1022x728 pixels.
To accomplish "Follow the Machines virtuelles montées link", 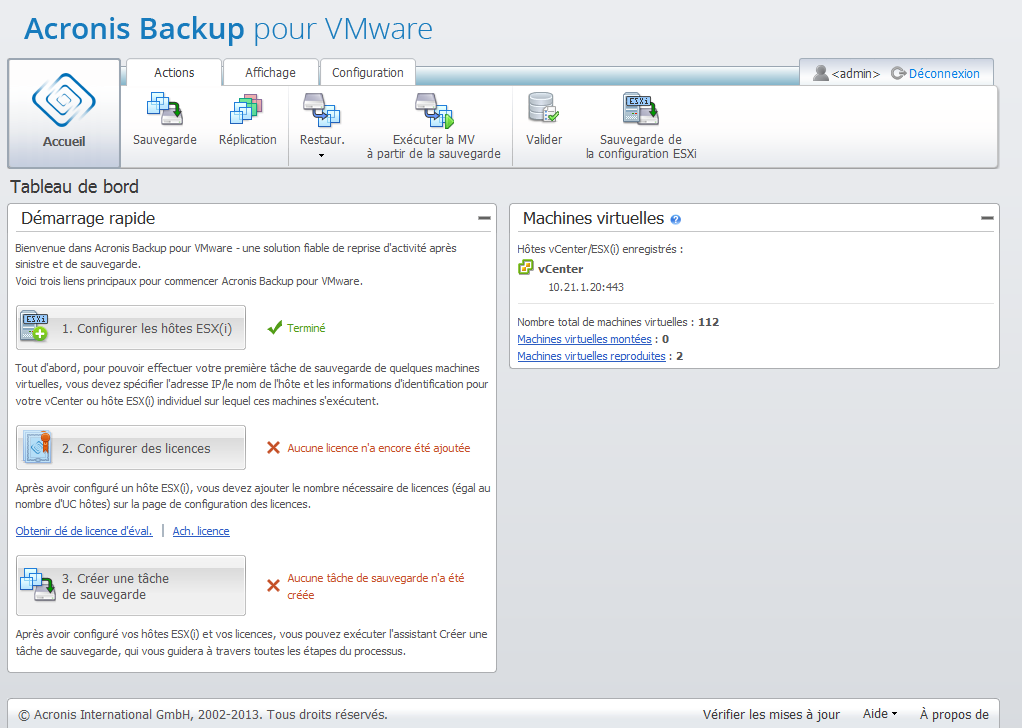I will point(584,340).
